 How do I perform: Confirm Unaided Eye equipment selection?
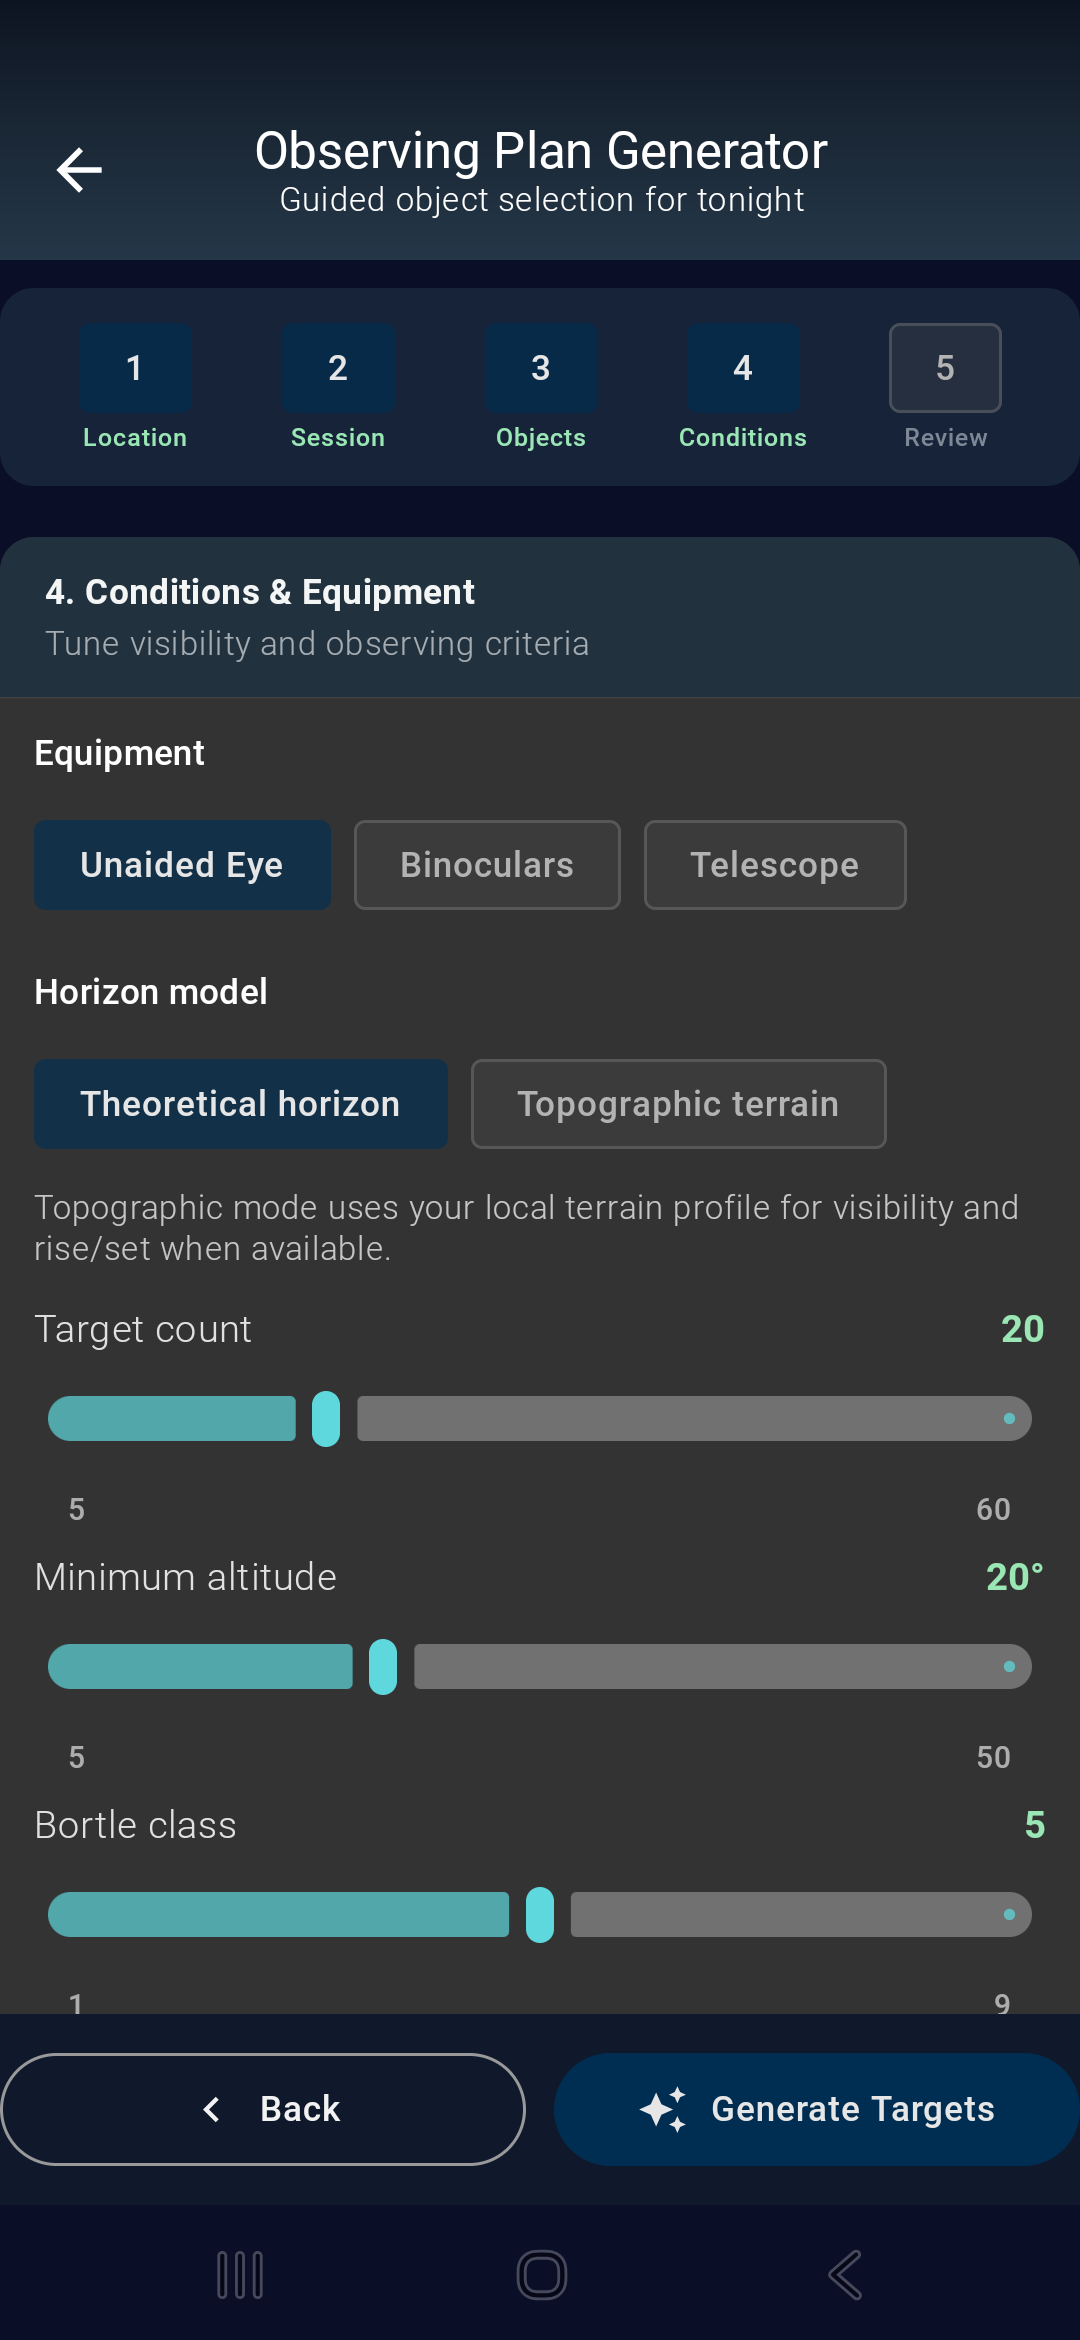(182, 864)
